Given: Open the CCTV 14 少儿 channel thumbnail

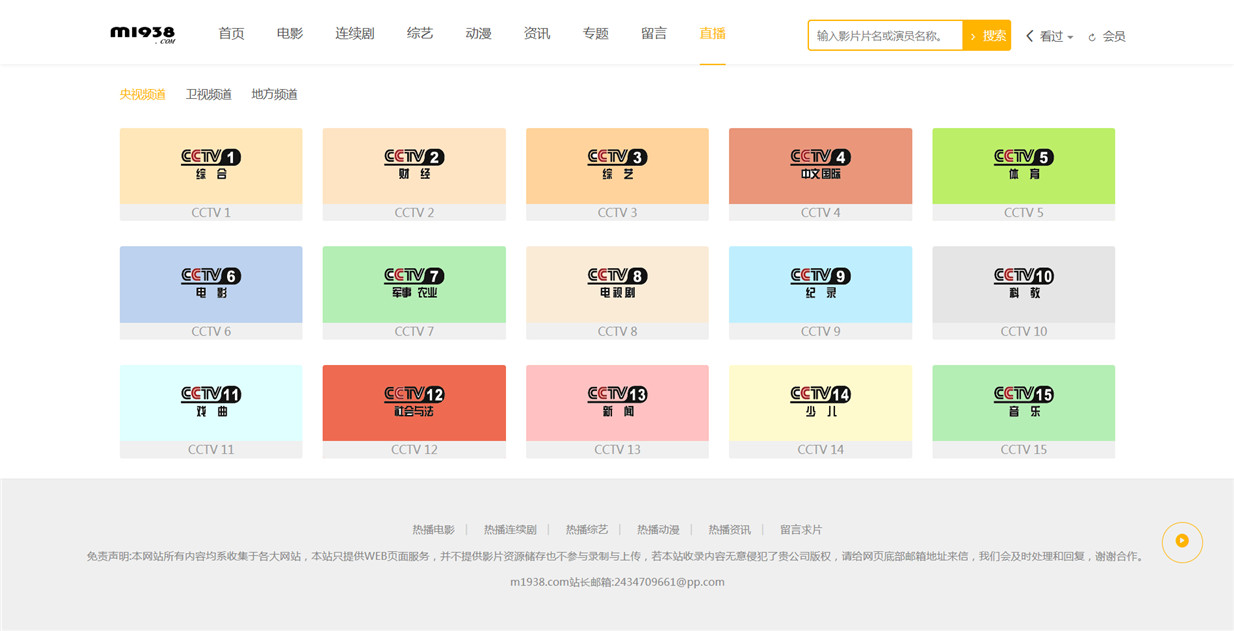Looking at the screenshot, I should click(x=820, y=403).
